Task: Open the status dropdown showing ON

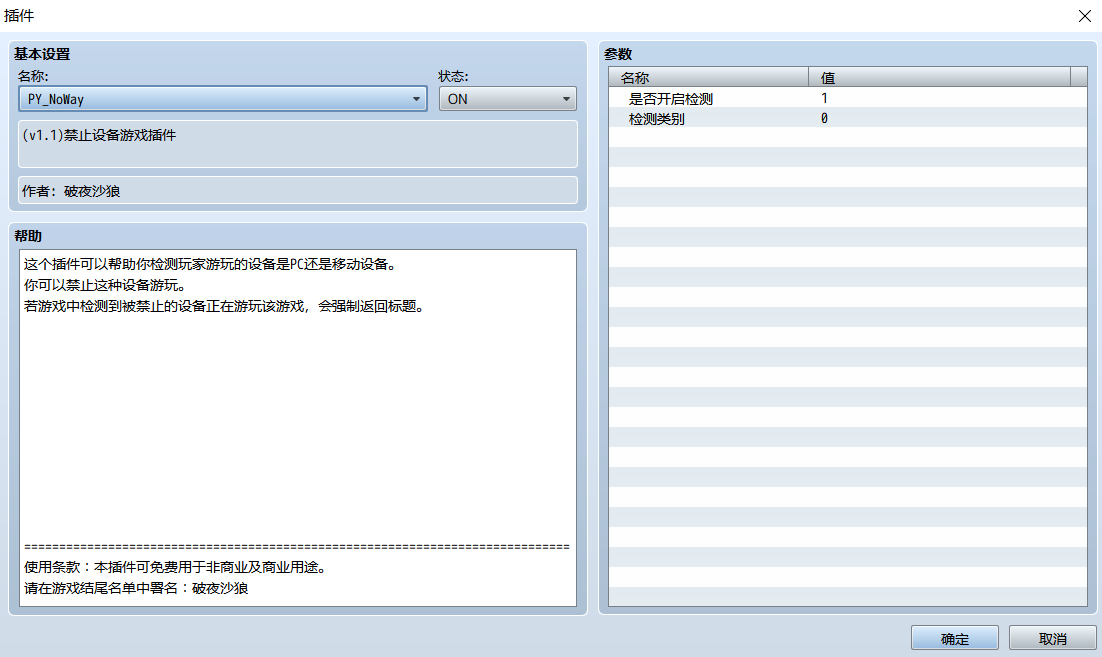Action: (507, 99)
